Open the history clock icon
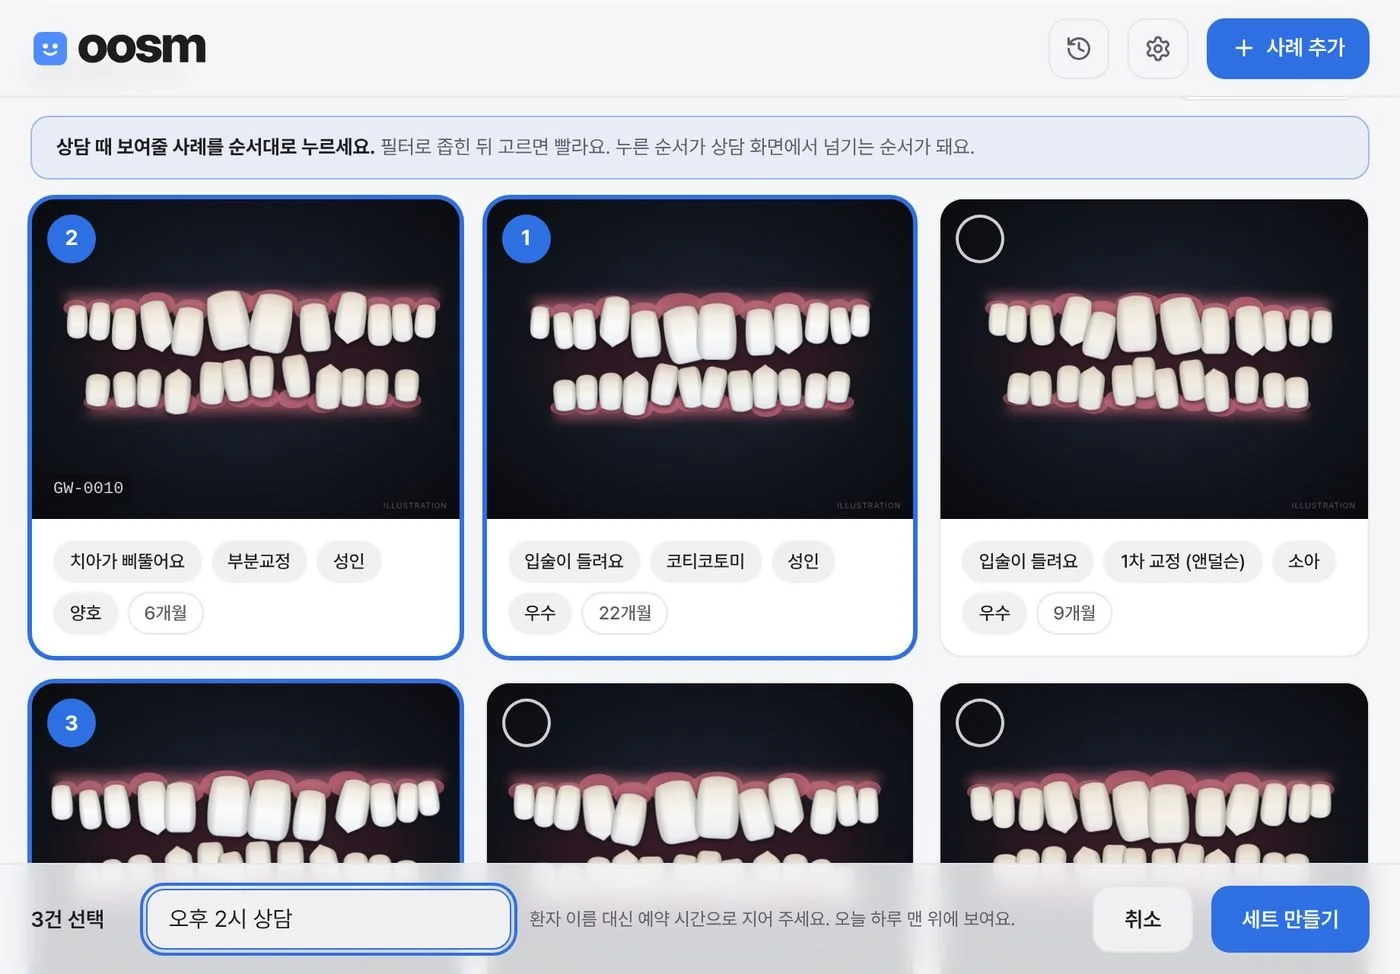The height and width of the screenshot is (974, 1400). coord(1078,48)
